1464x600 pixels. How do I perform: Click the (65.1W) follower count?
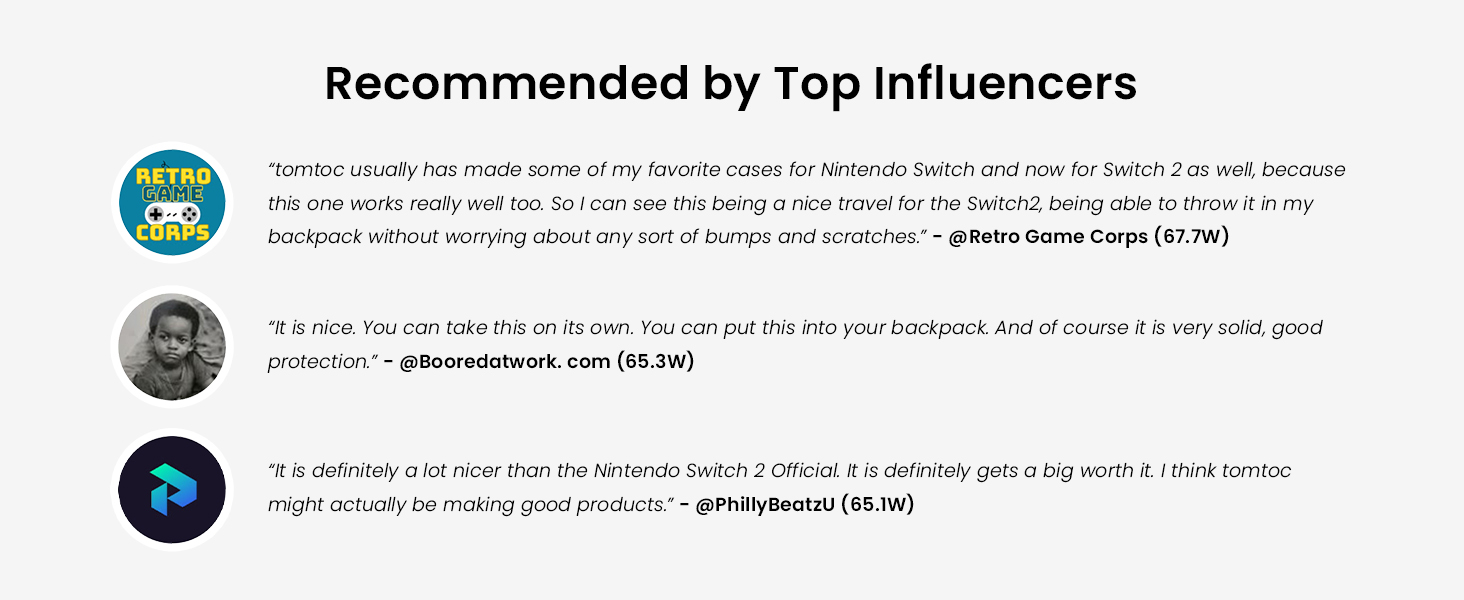coord(877,505)
